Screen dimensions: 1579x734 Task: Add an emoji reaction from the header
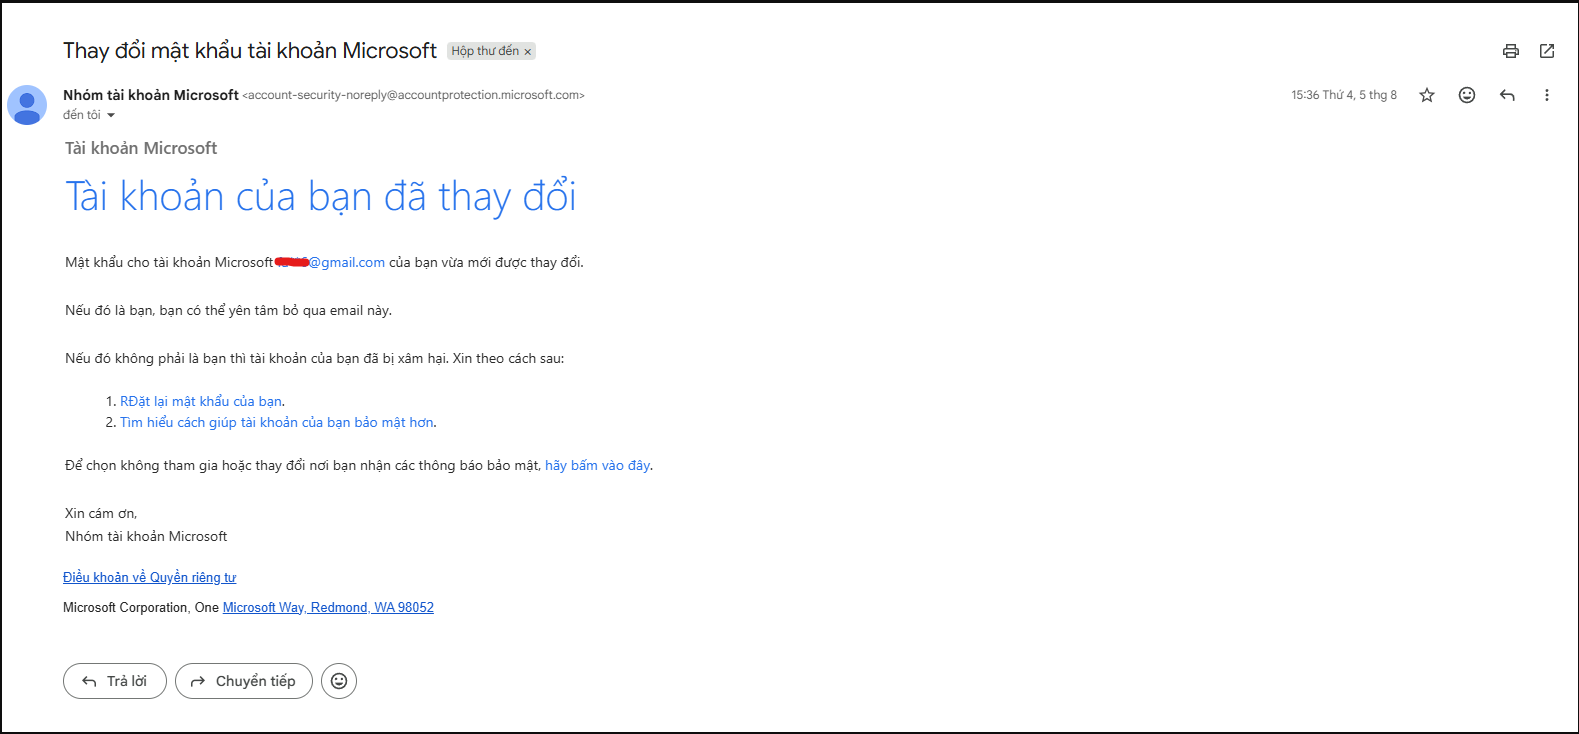click(1467, 95)
